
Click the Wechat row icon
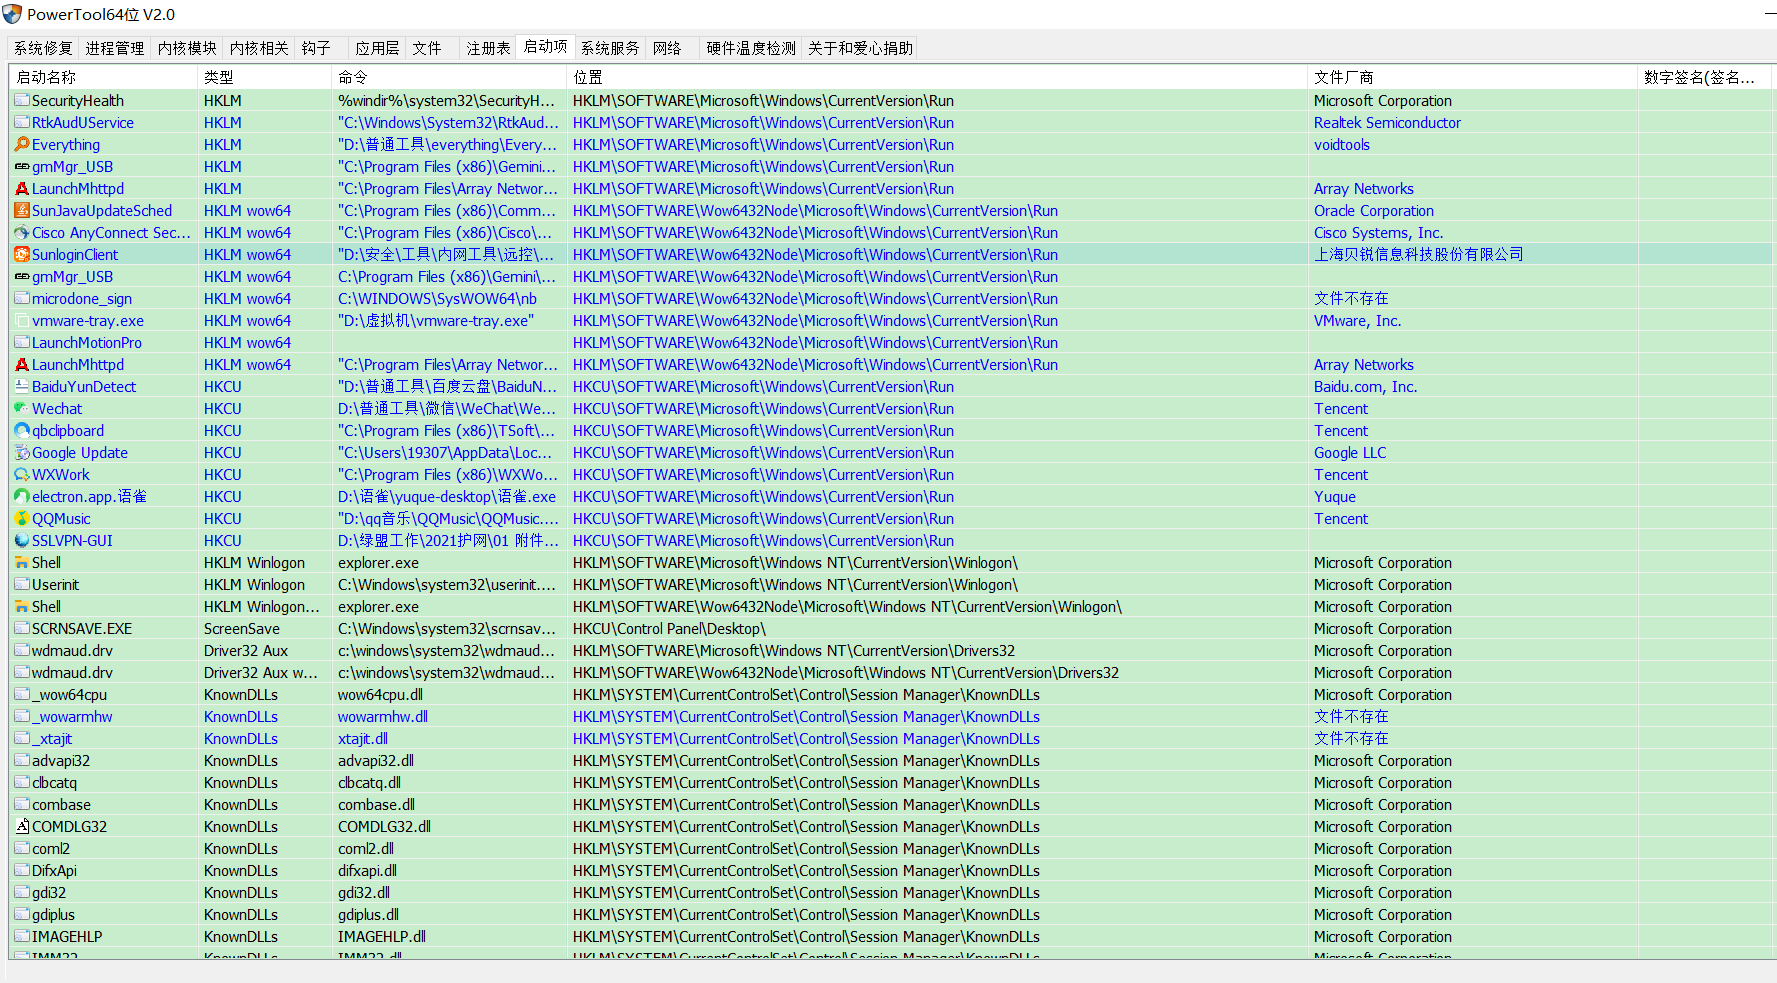point(22,408)
